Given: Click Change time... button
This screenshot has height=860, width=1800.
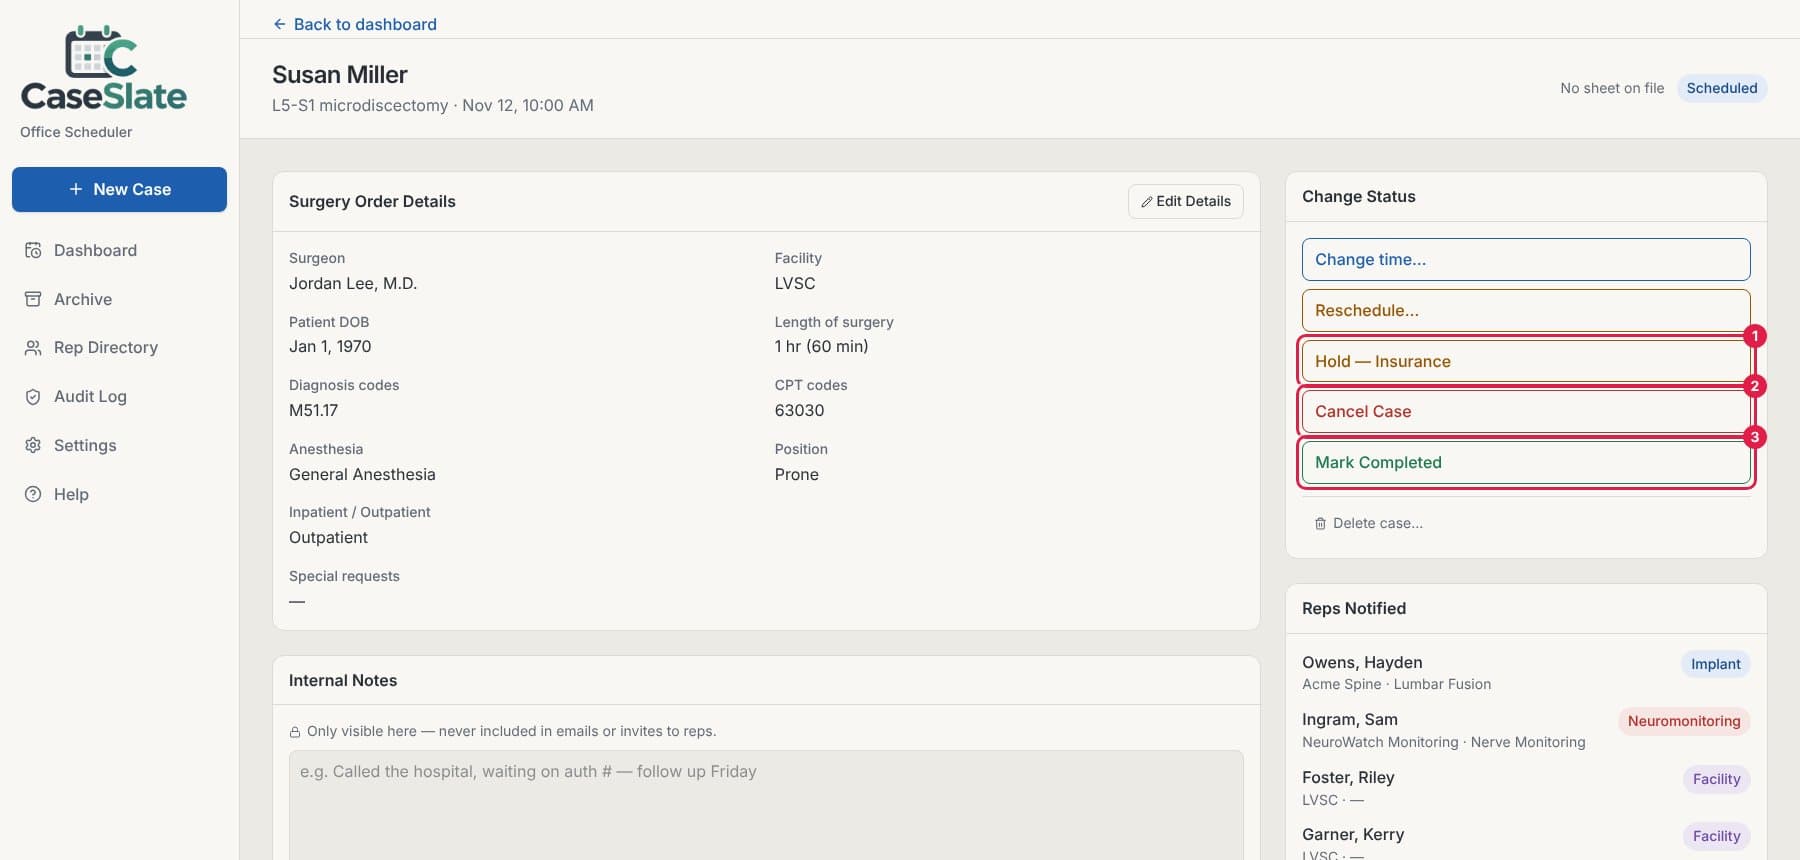Looking at the screenshot, I should 1526,259.
